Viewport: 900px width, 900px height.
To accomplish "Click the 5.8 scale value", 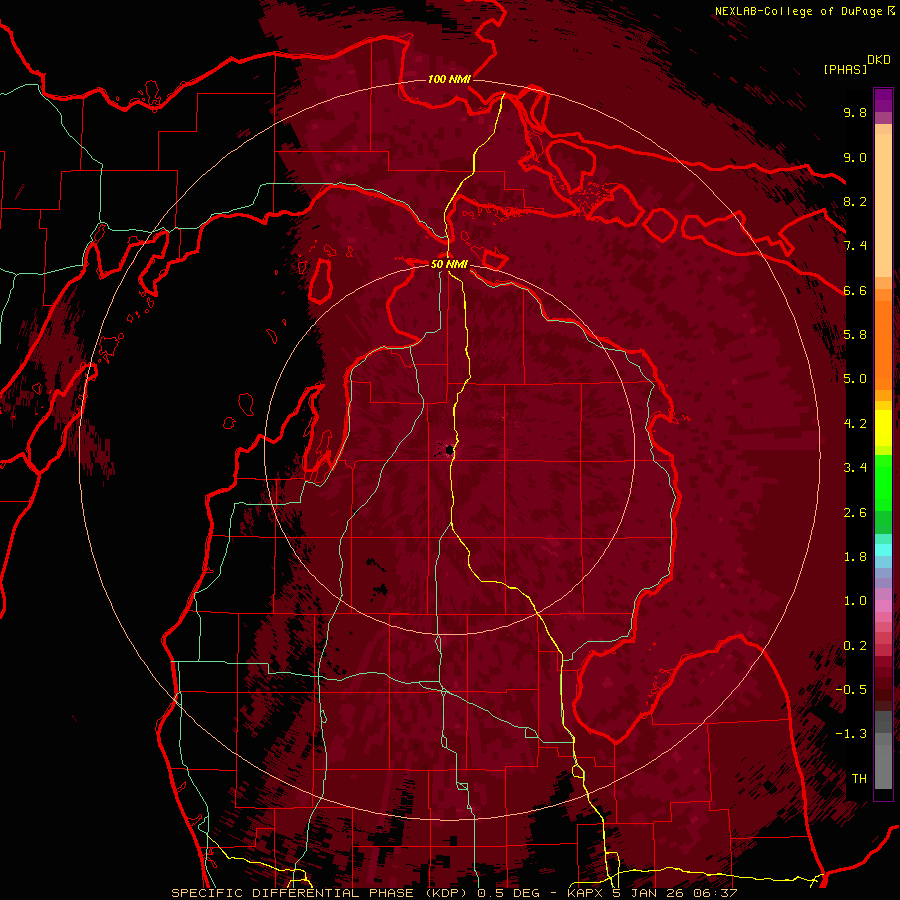I will 855,335.
